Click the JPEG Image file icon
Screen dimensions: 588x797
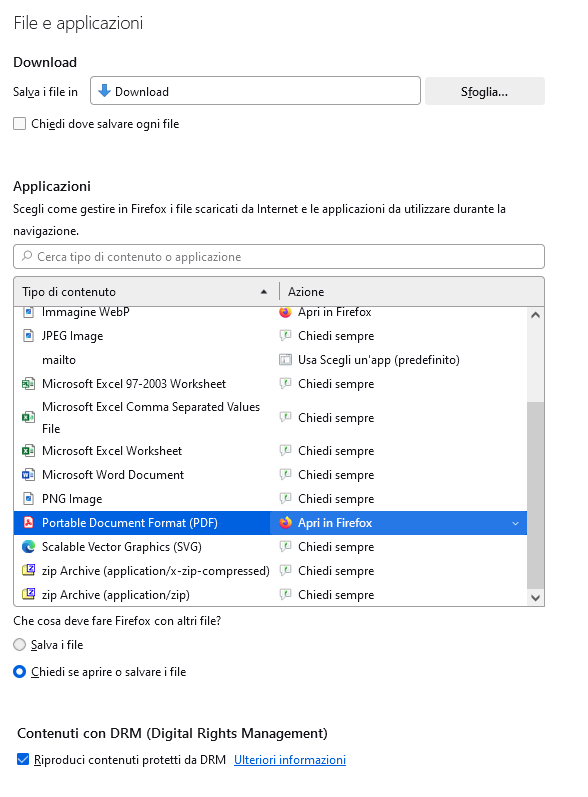coord(28,336)
